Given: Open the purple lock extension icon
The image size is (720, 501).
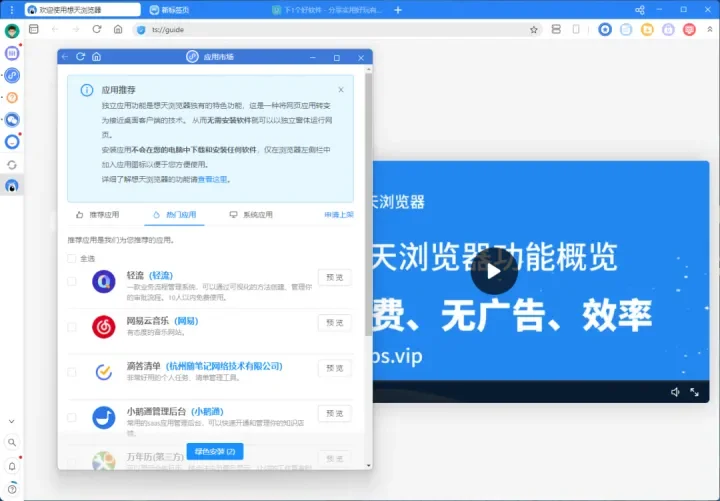Looking at the screenshot, I should click(668, 29).
